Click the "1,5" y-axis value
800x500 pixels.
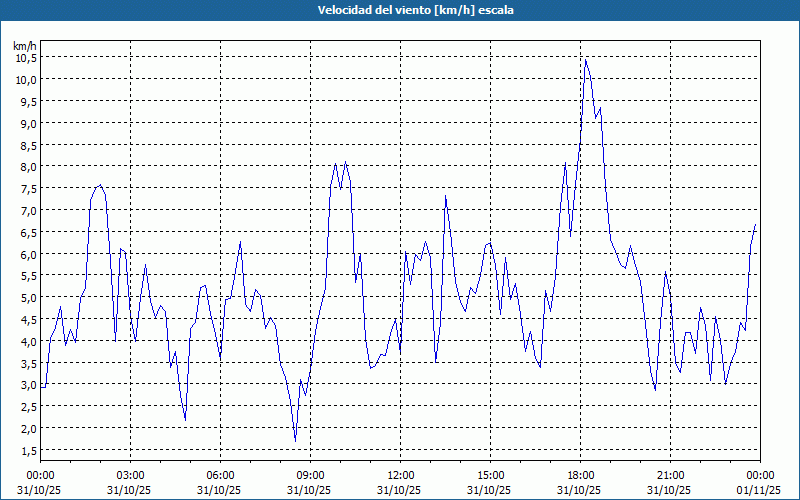click(x=25, y=451)
